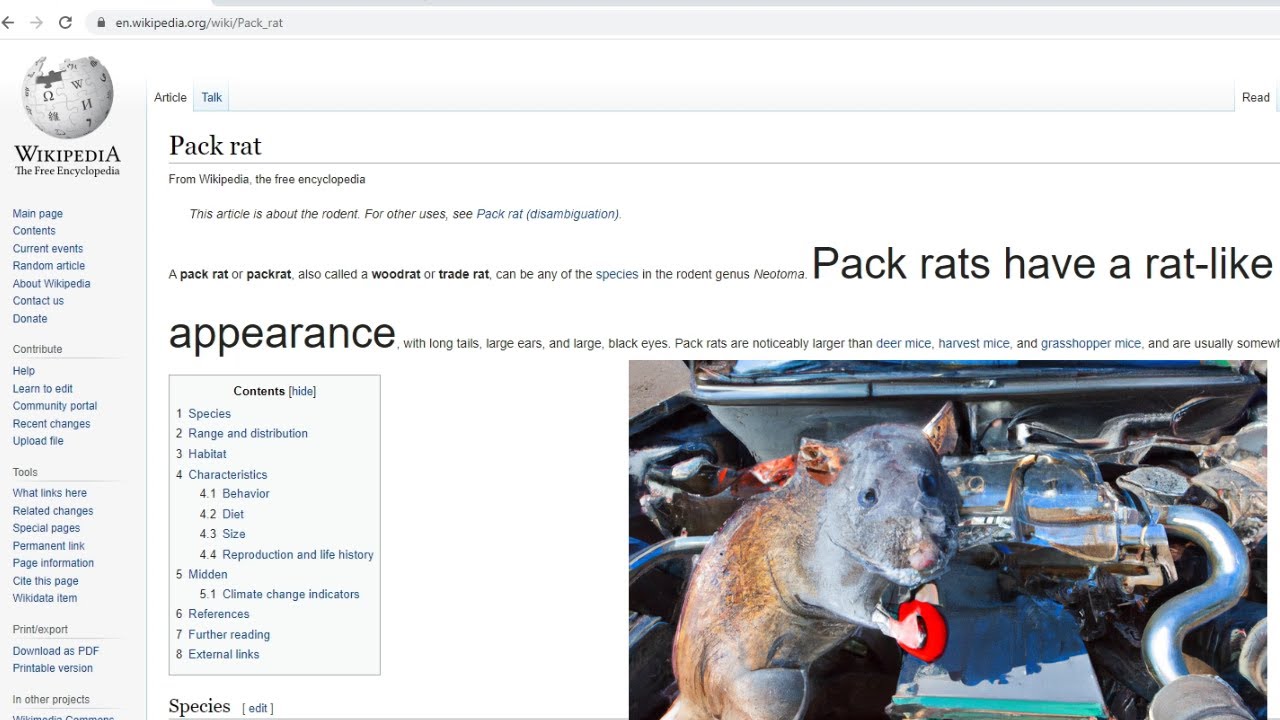Open Main page sidebar link
Viewport: 1280px width, 720px height.
[38, 214]
